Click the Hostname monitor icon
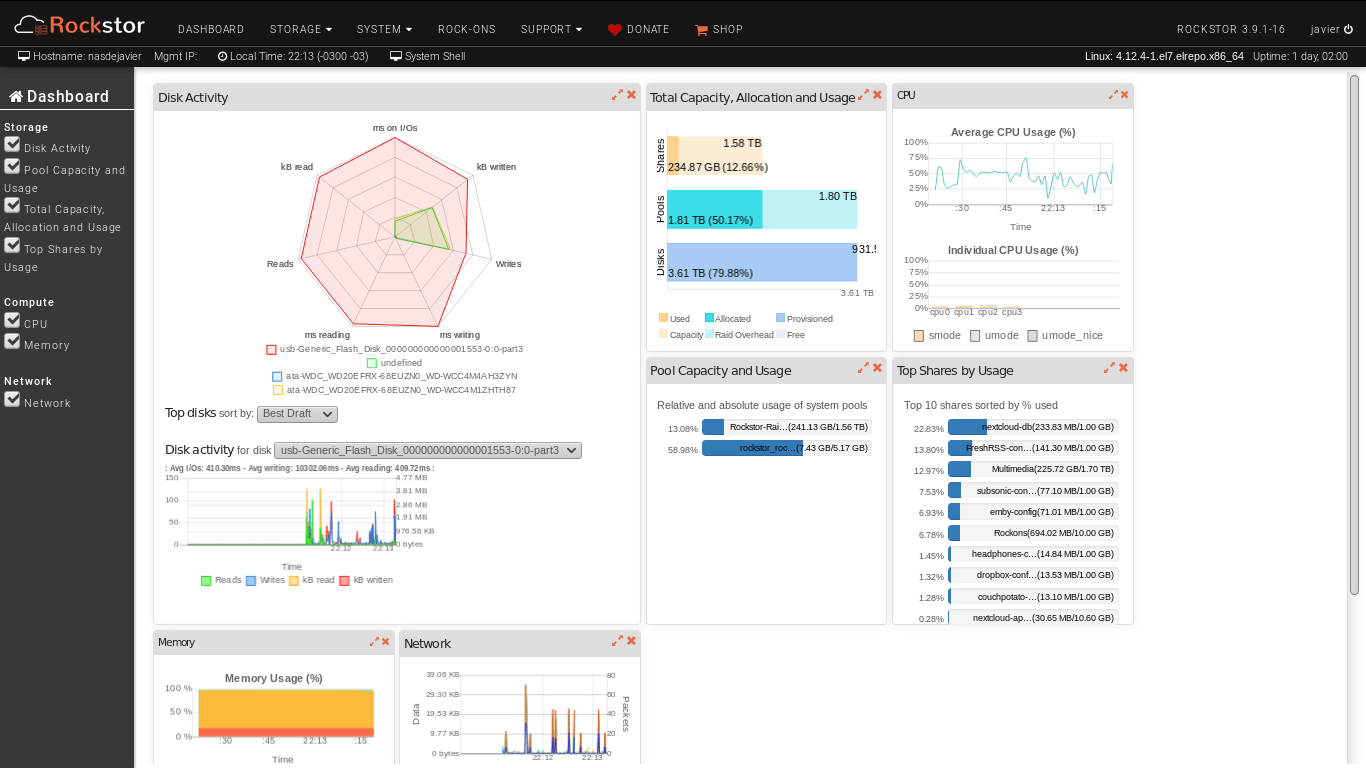The height and width of the screenshot is (768, 1366). (24, 56)
